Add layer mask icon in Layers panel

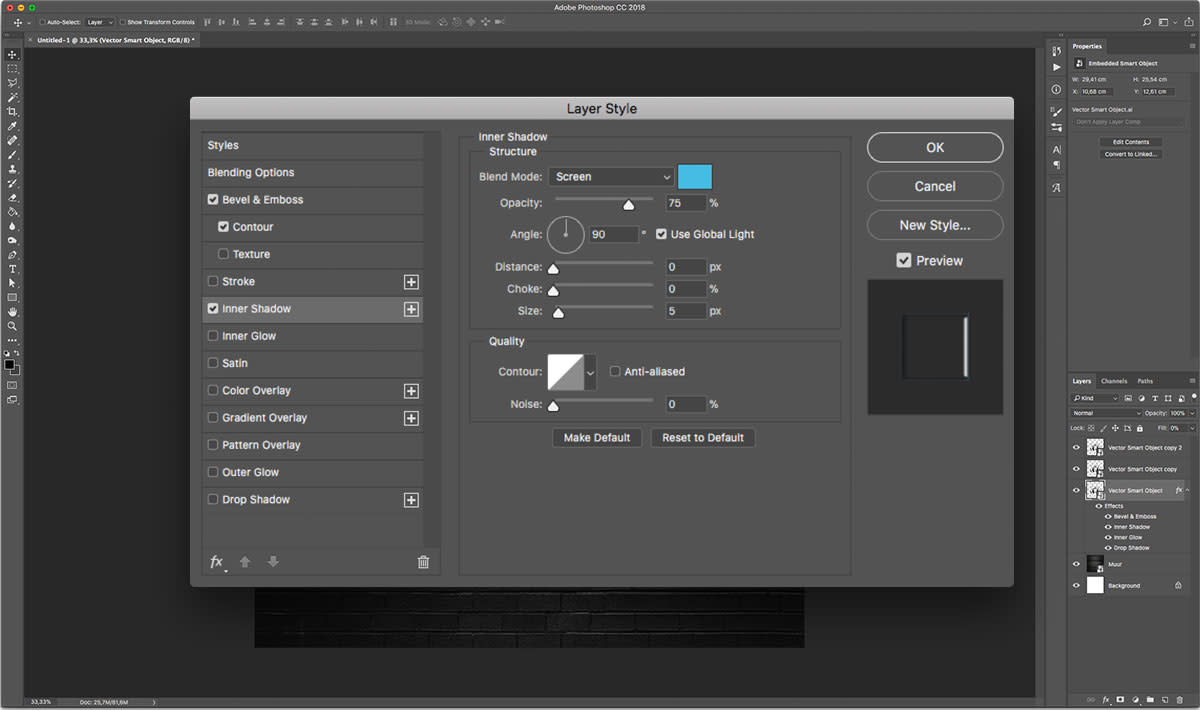1120,699
